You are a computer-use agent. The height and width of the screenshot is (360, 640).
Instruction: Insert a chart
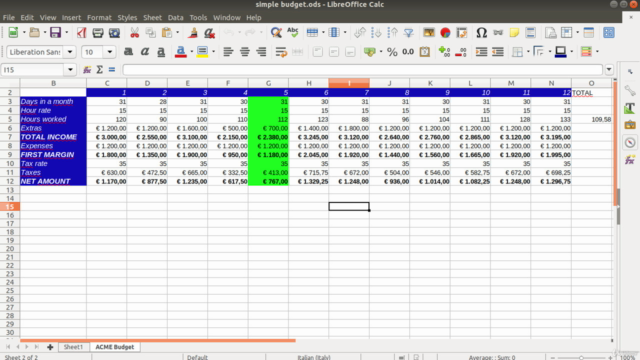[445, 33]
